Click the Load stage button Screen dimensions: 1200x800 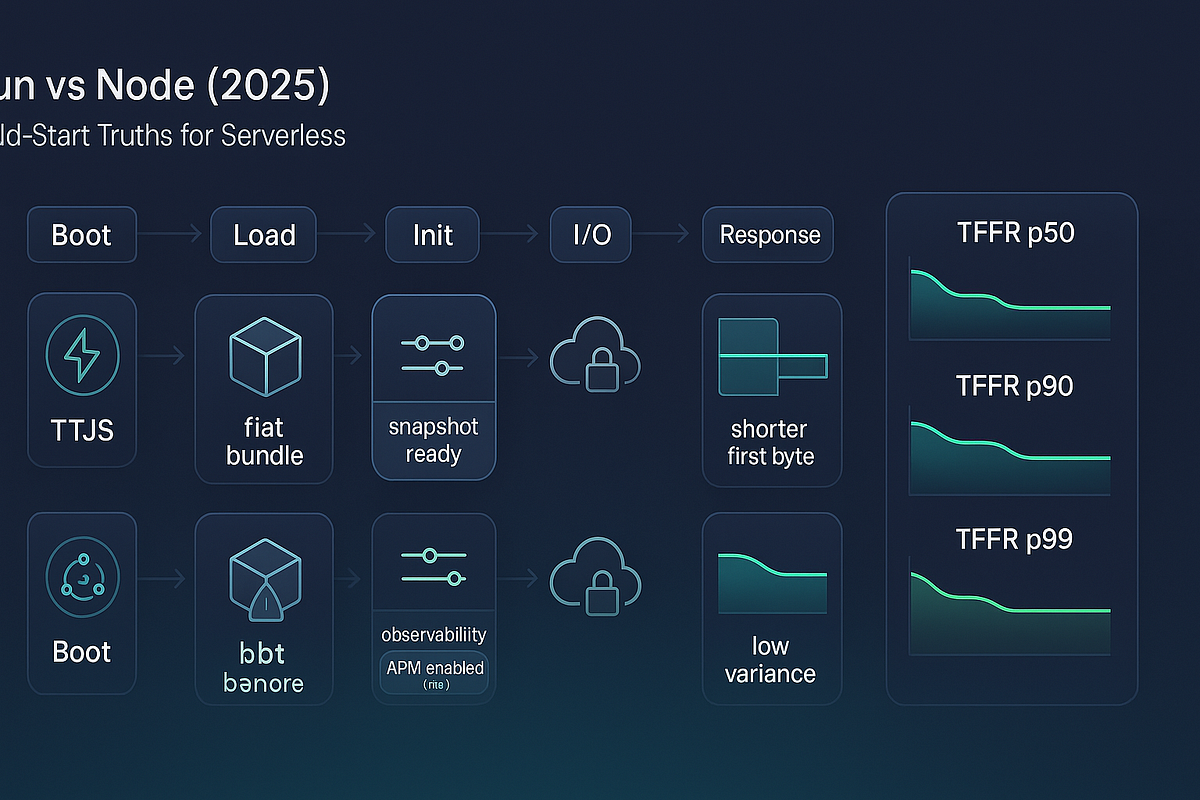(x=263, y=234)
